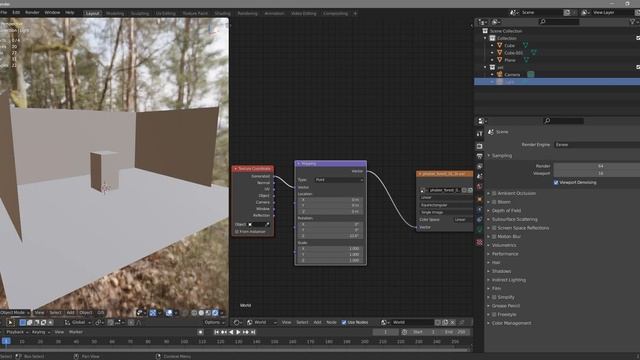Click the outliner search field
640x360 pixels.
click(x=558, y=22)
